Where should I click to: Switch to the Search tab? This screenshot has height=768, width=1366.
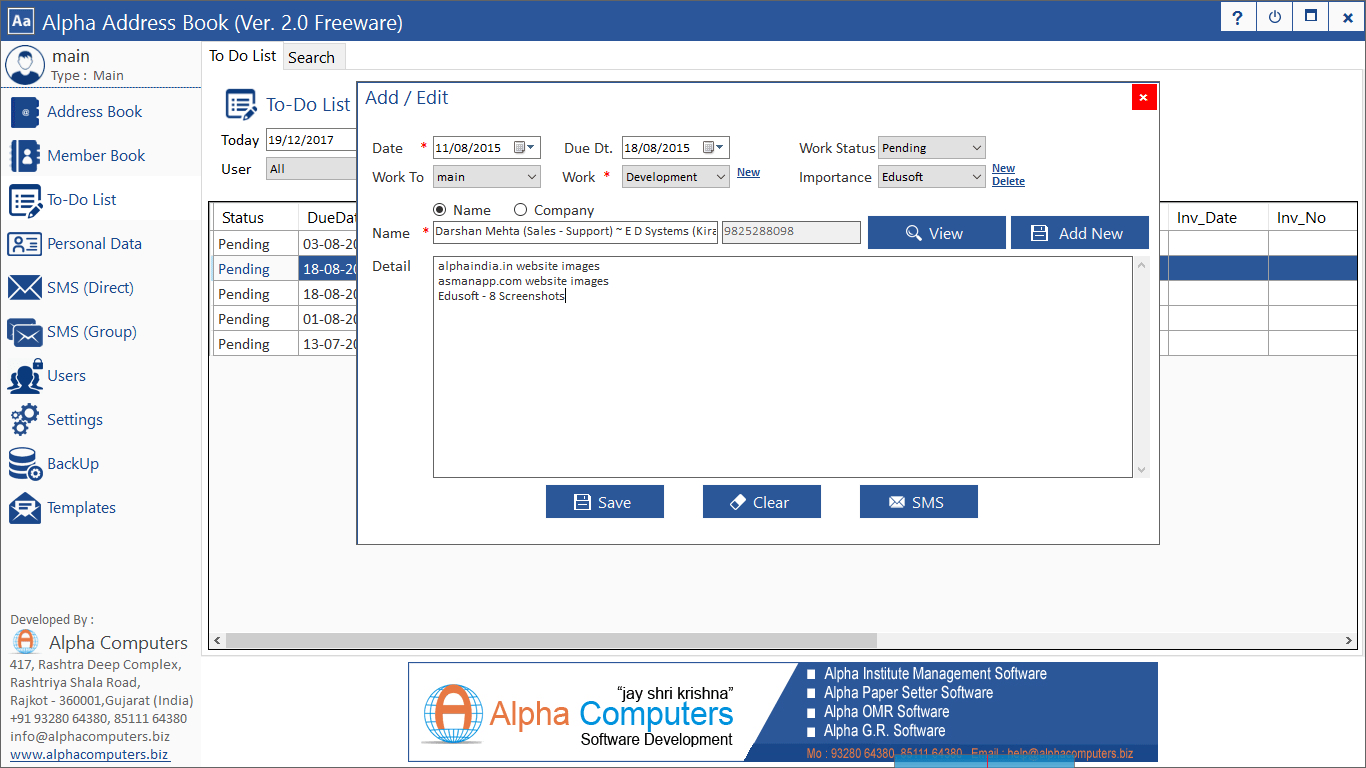pos(312,57)
